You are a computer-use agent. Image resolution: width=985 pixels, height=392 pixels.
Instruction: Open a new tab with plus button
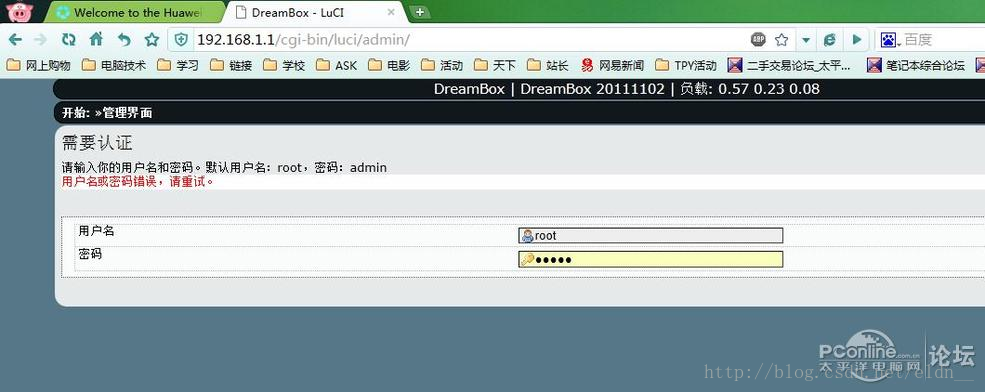point(420,12)
